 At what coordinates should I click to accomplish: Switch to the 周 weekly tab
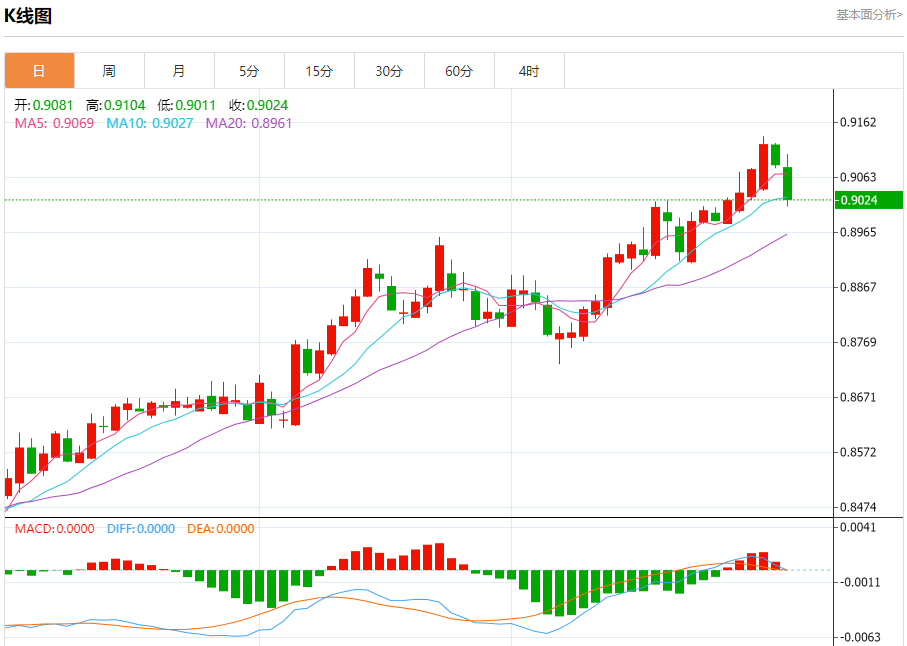pos(109,71)
